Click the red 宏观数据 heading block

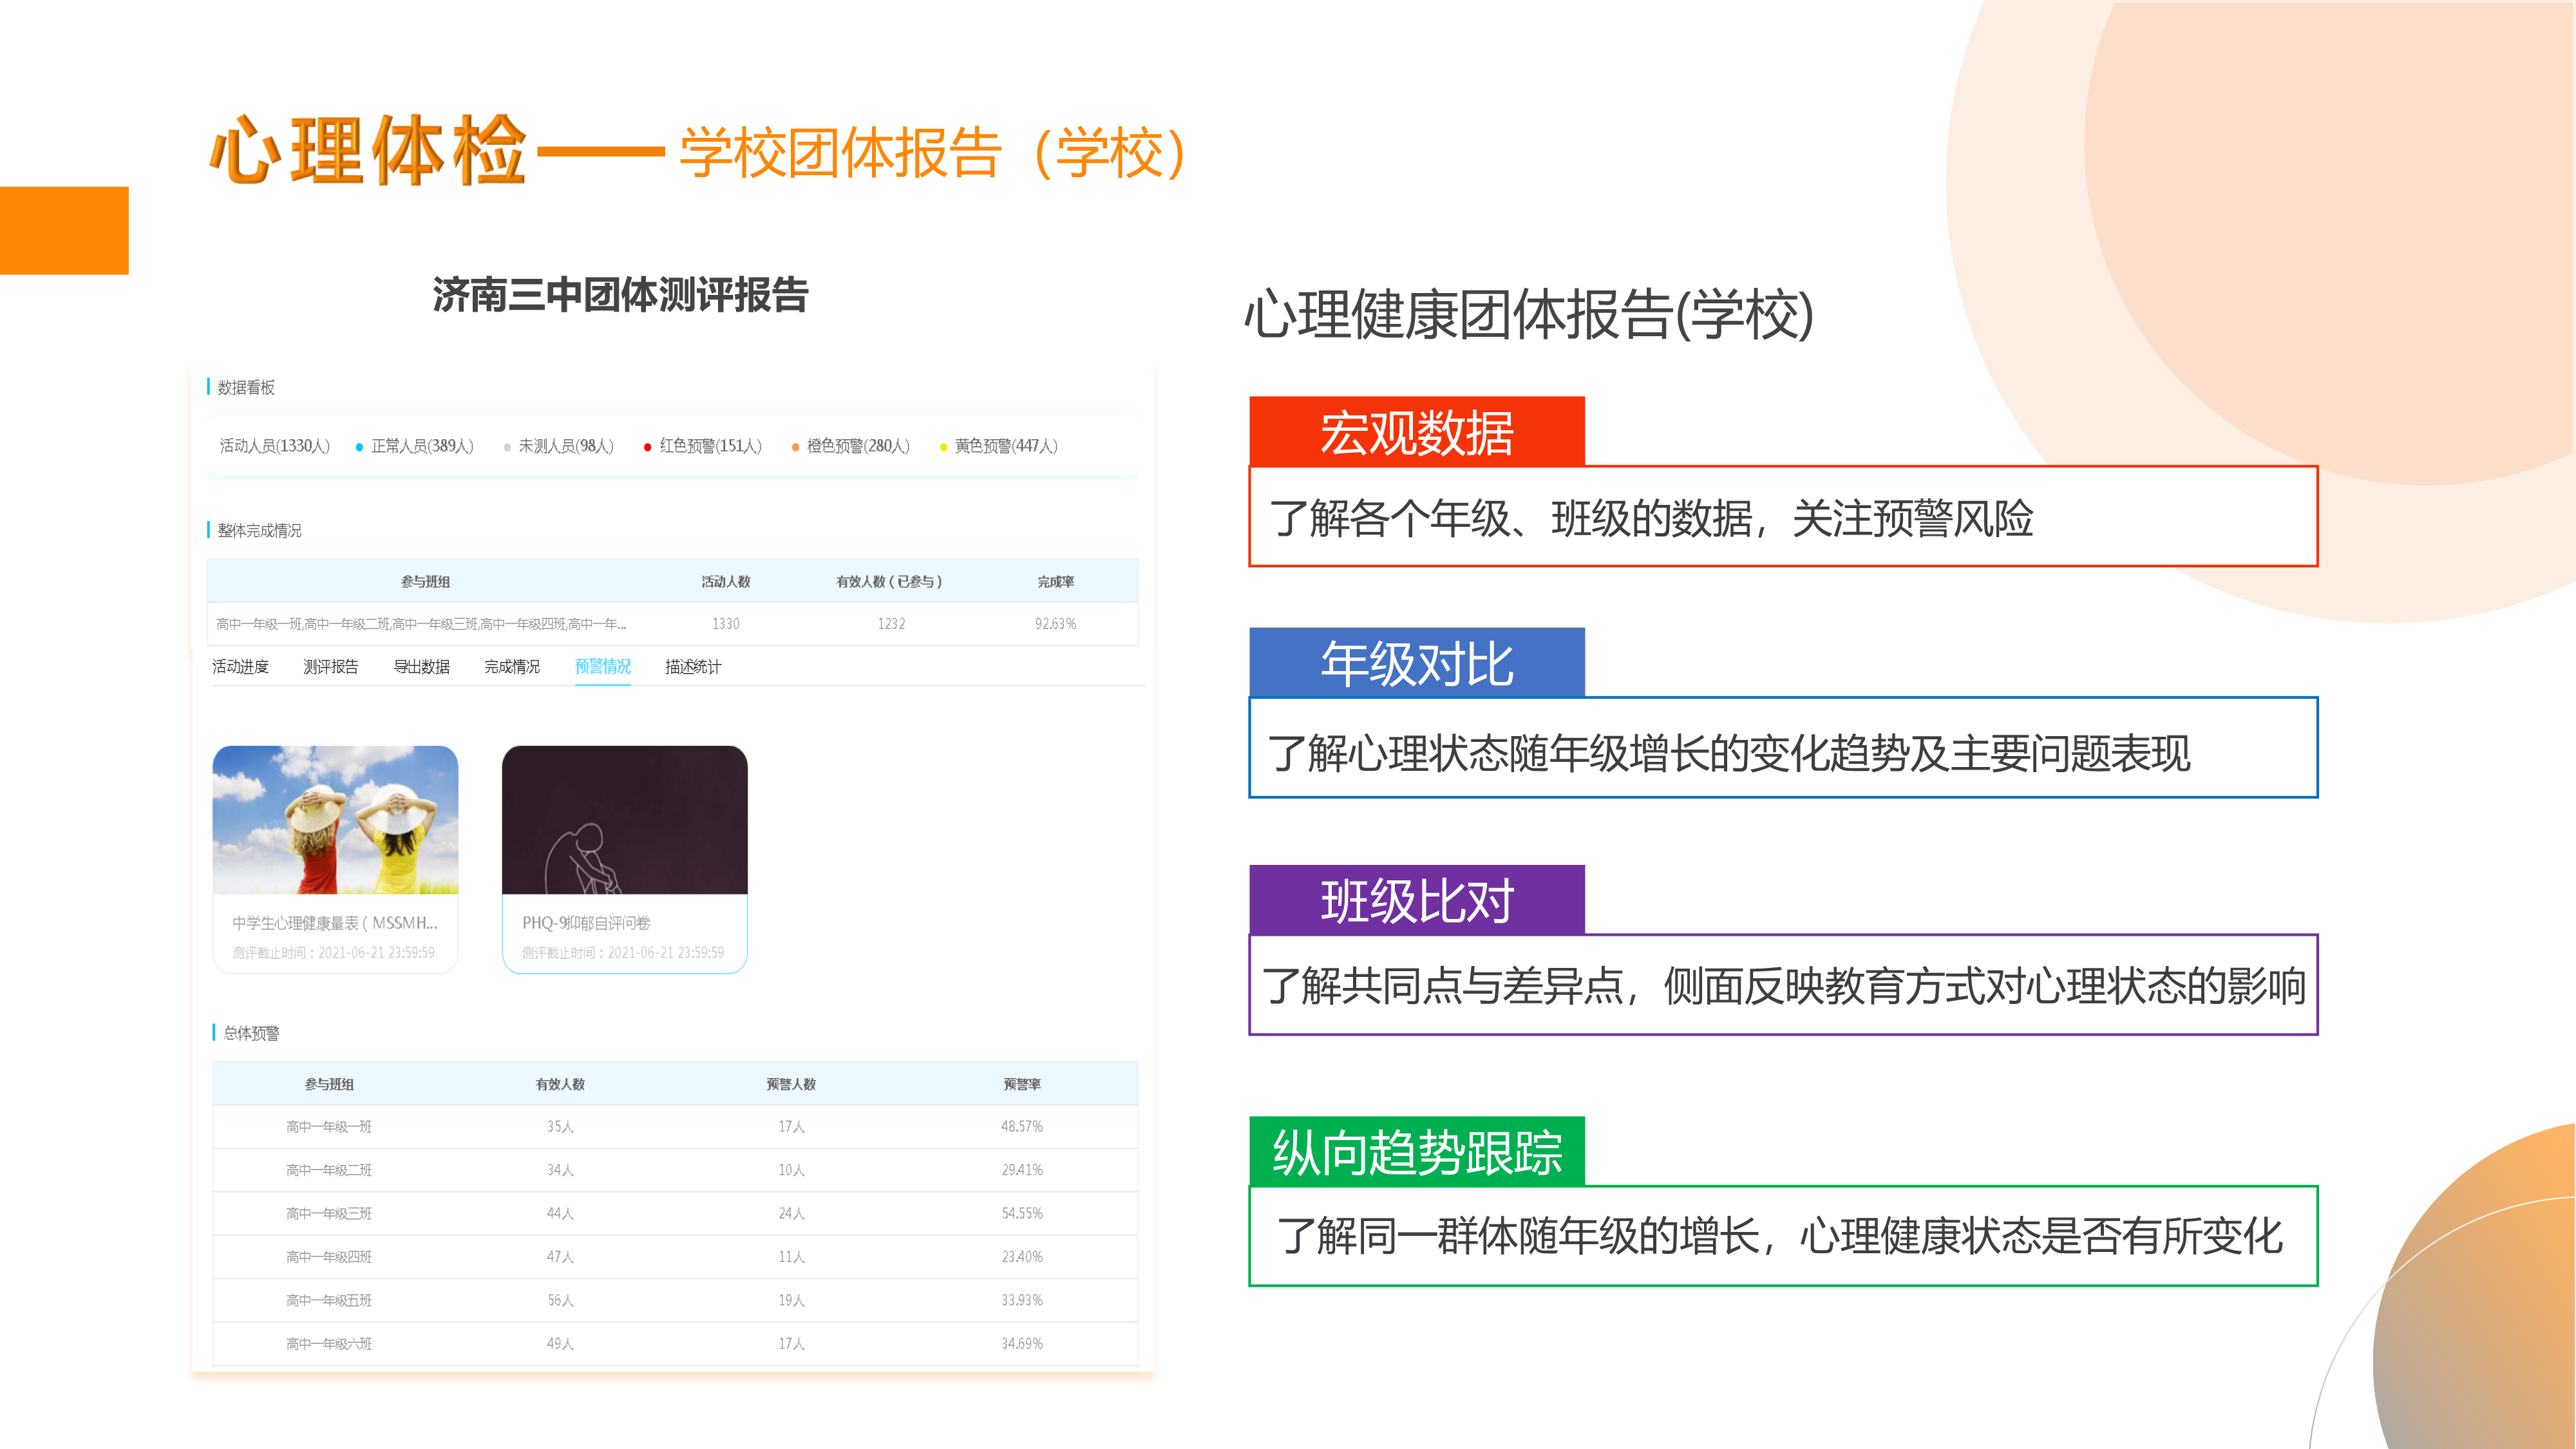click(x=1416, y=432)
